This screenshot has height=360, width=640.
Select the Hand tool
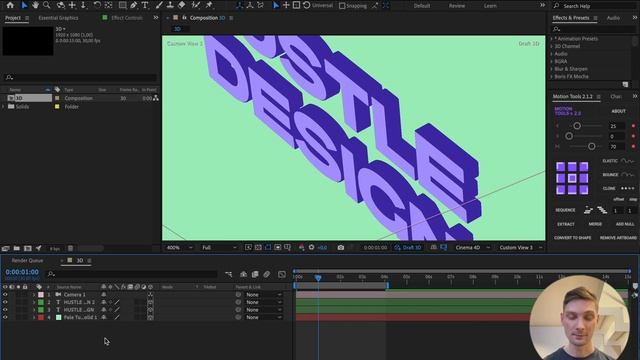36,5
